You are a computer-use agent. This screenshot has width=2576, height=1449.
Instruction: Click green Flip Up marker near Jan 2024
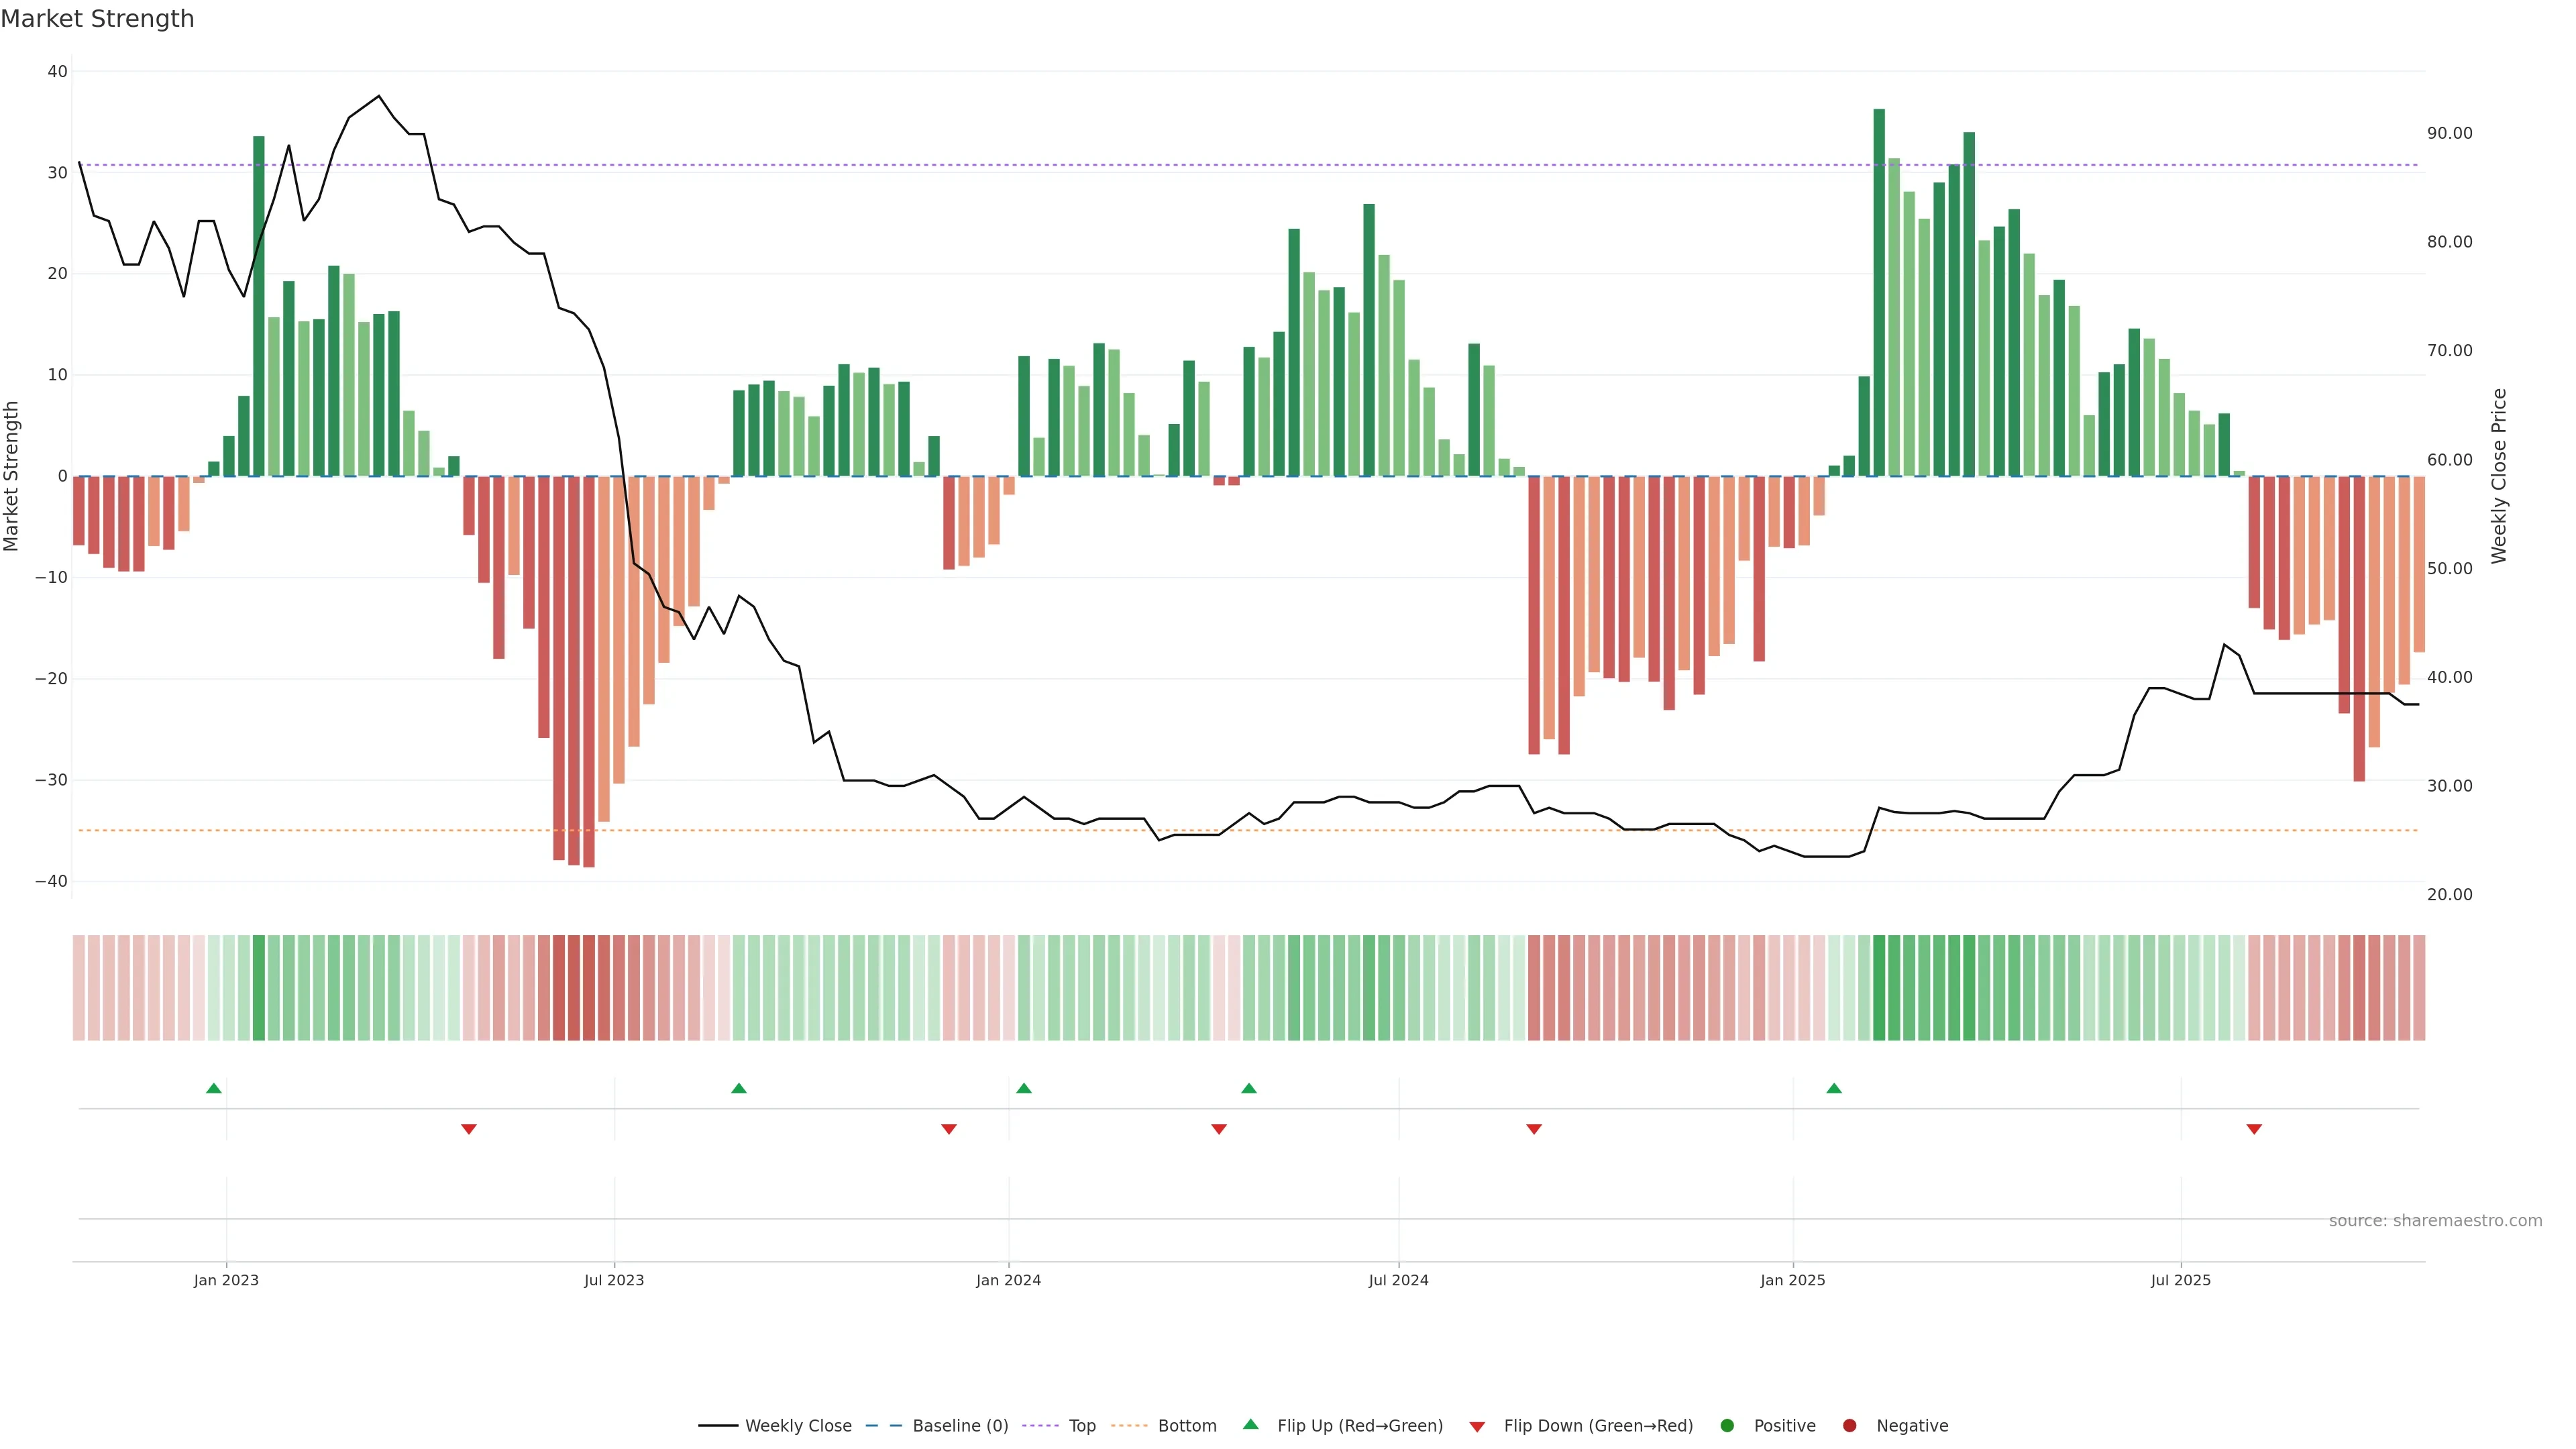1023,1088
